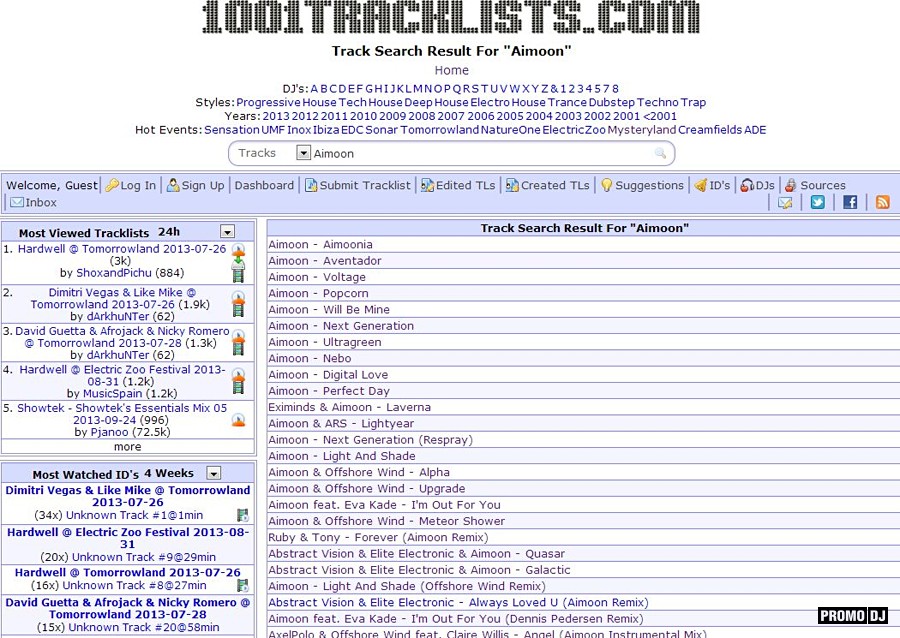900x638 pixels.
Task: Open user Pjanoo profile link
Action: click(x=109, y=431)
